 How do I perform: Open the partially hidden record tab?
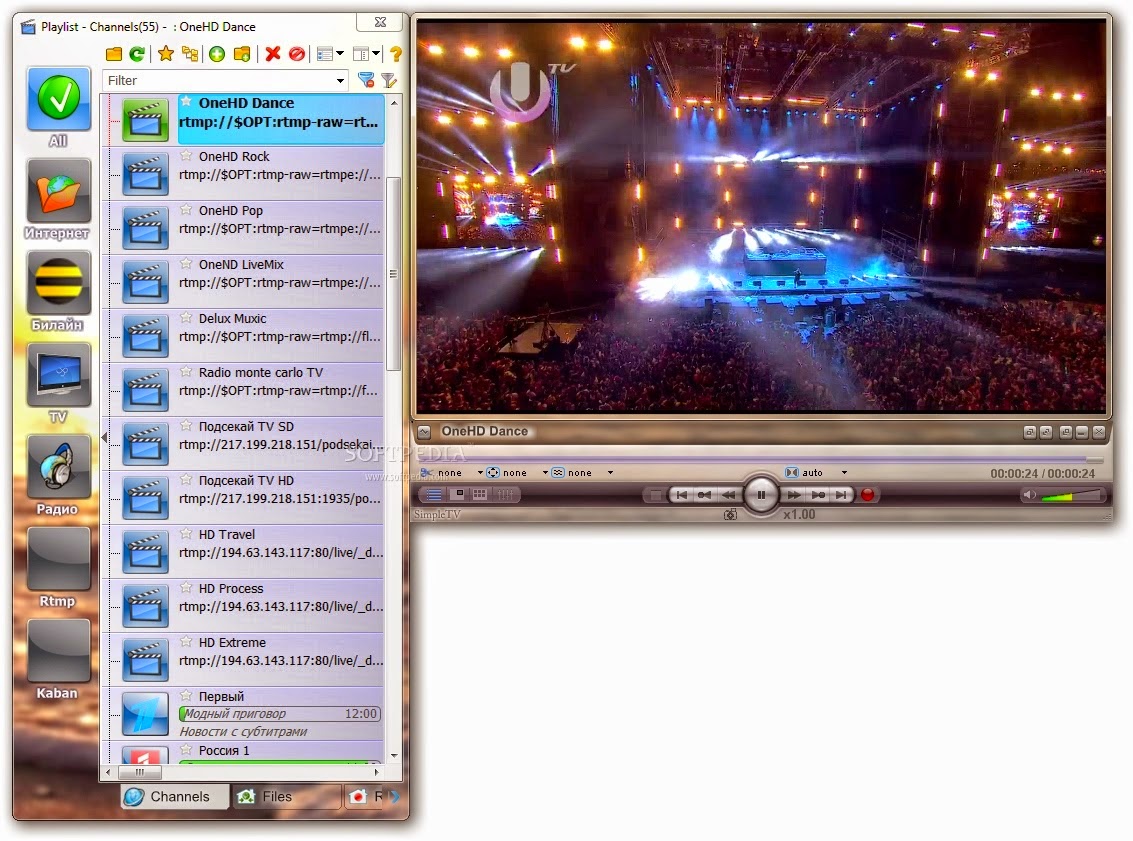(x=365, y=796)
